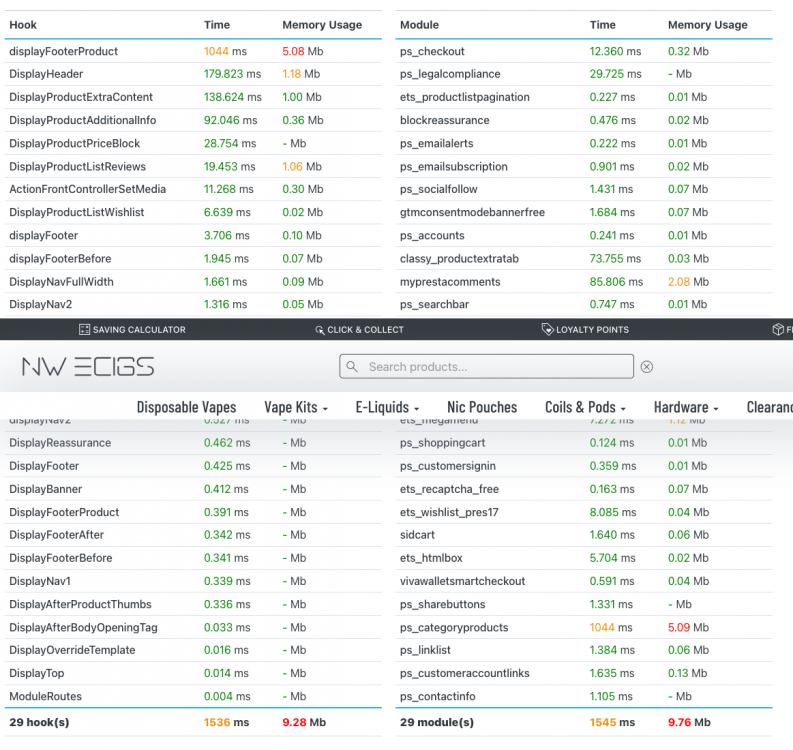Select the blockreassurance module name

(445, 120)
